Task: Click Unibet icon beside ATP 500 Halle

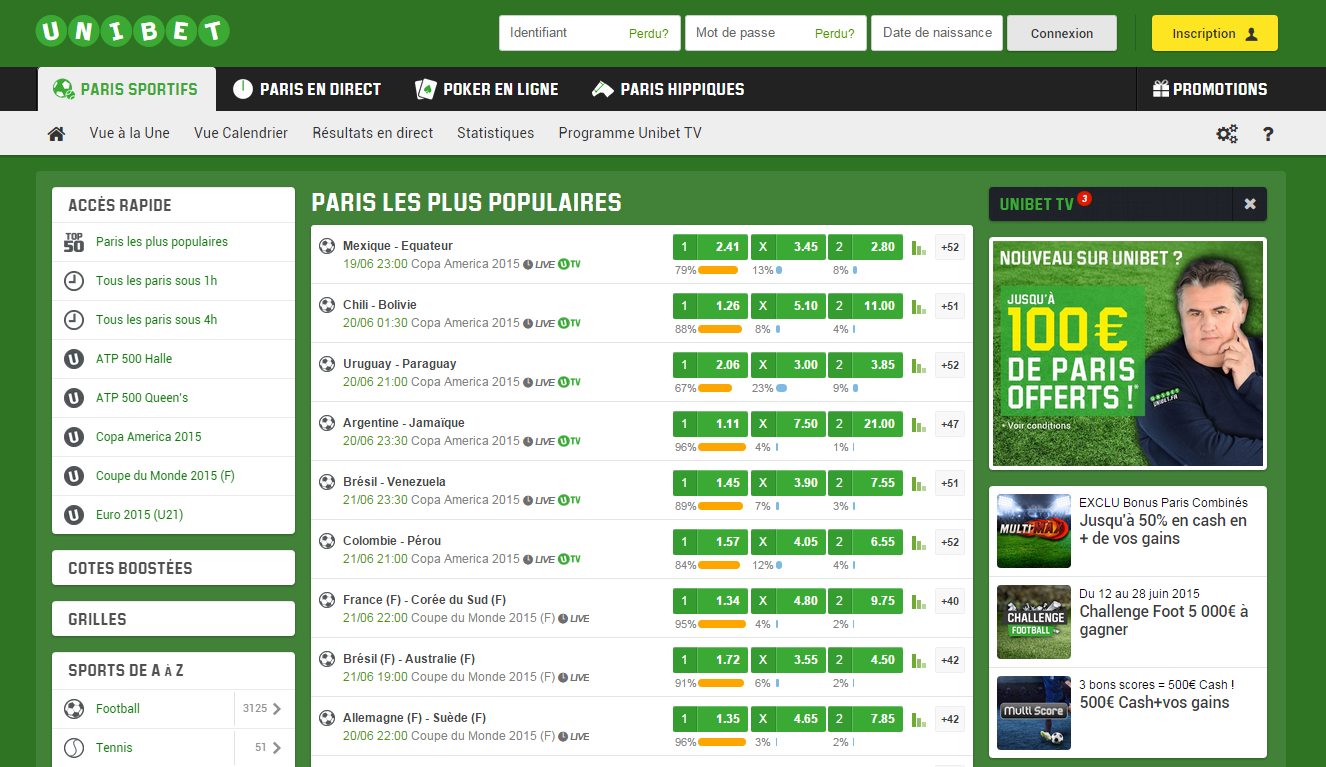Action: 74,359
